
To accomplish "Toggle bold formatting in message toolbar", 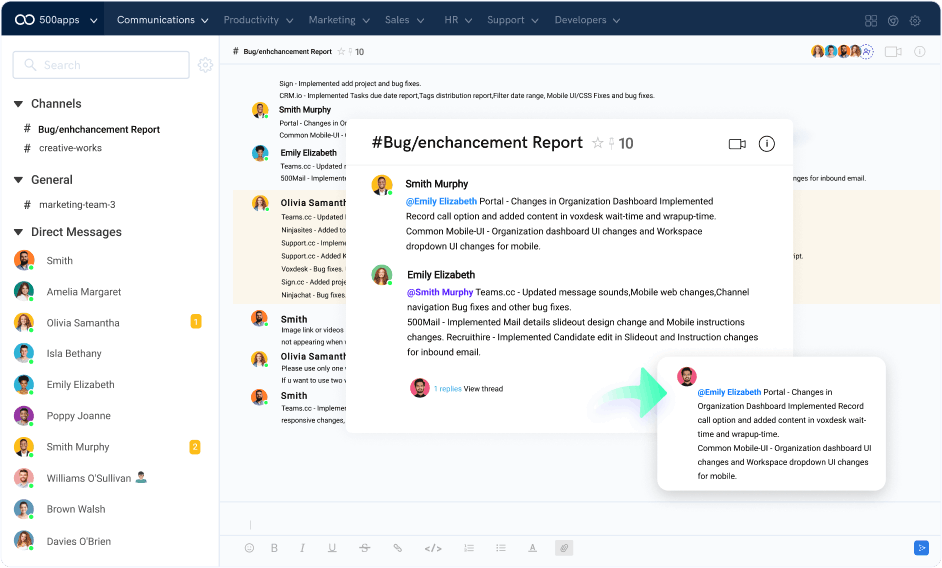I will coord(274,548).
